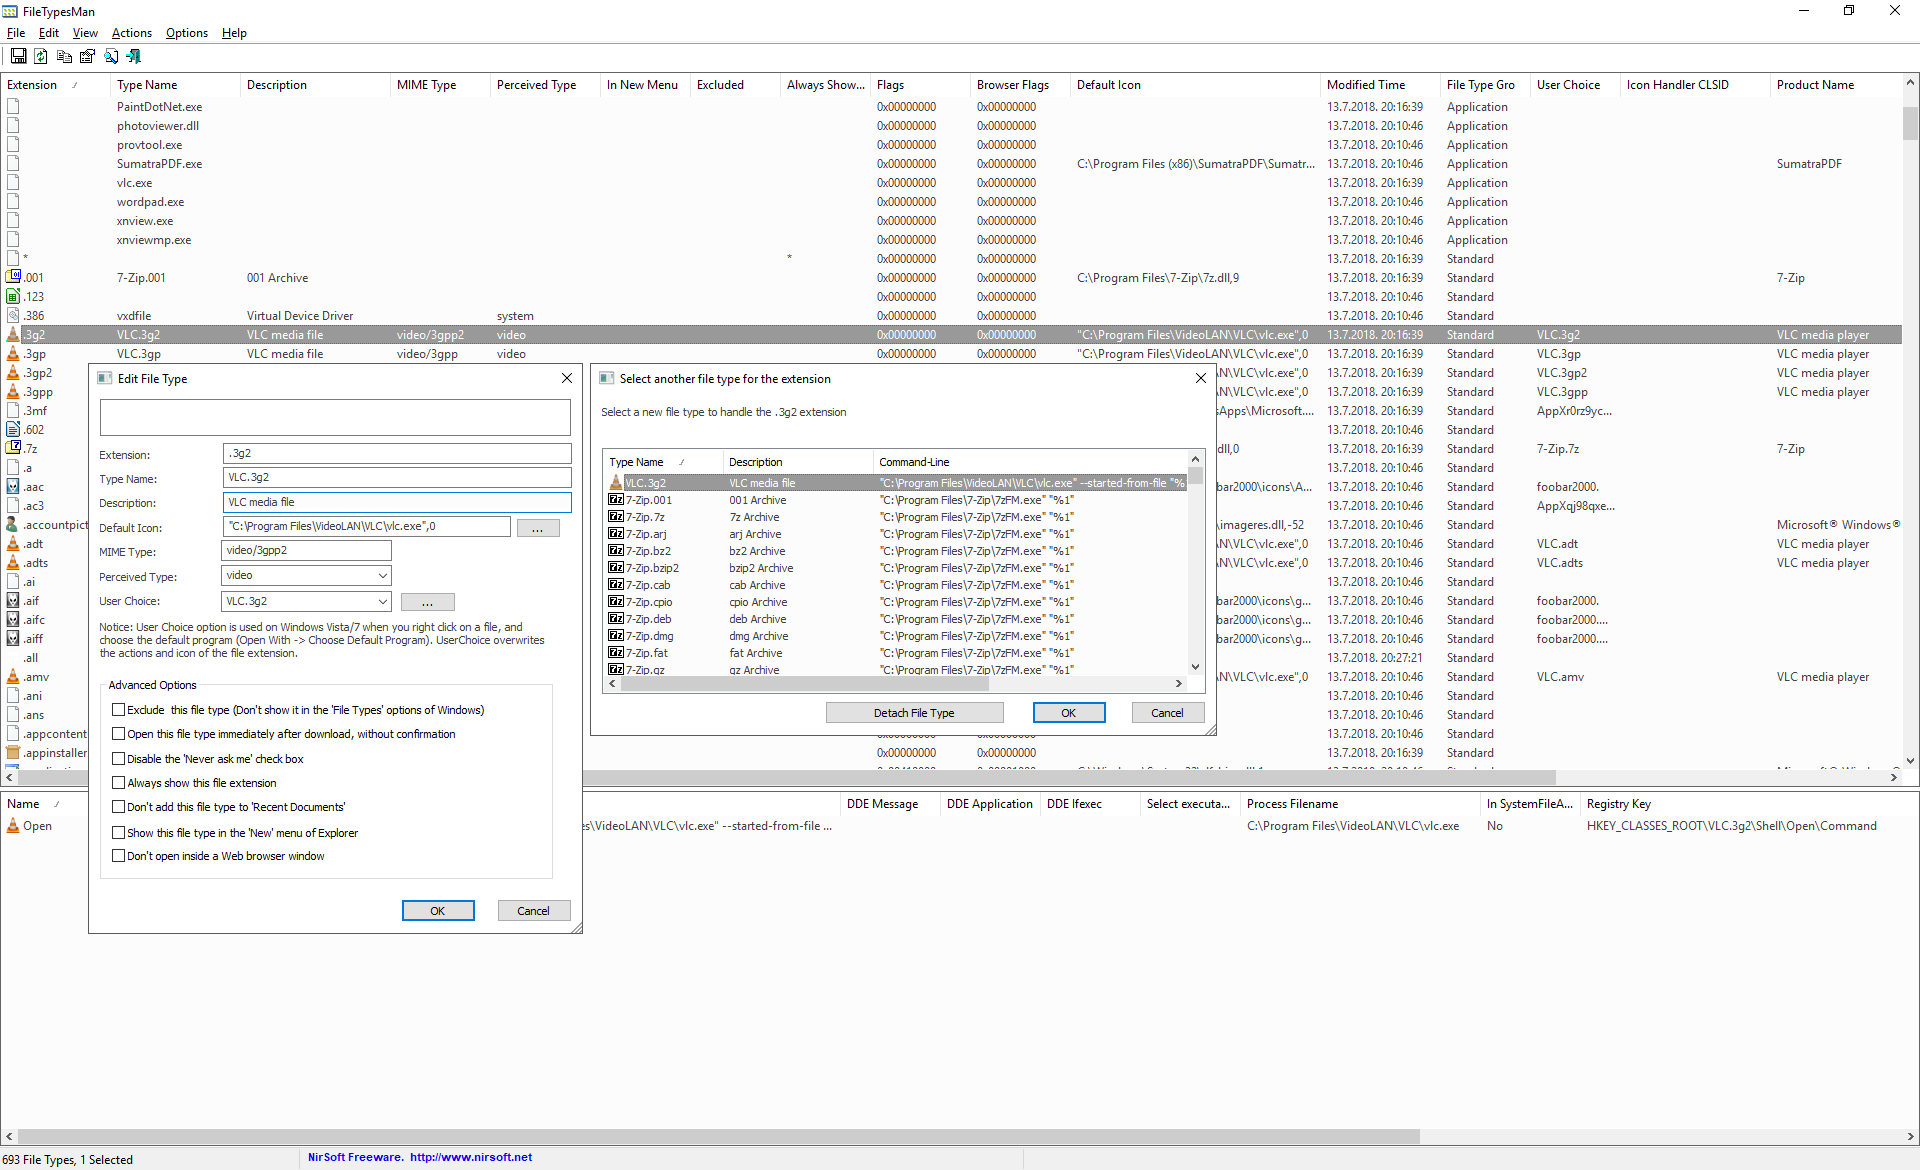The height and width of the screenshot is (1170, 1920).
Task: Click the Refresh toolbar icon
Action: (41, 56)
